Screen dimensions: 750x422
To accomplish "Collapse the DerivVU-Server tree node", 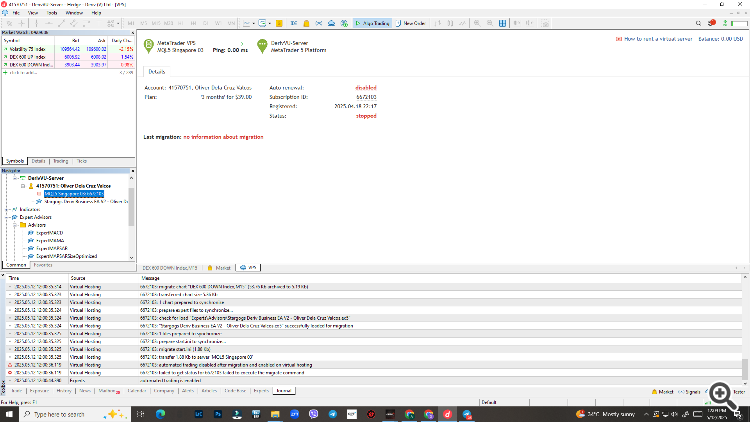I will point(15,178).
